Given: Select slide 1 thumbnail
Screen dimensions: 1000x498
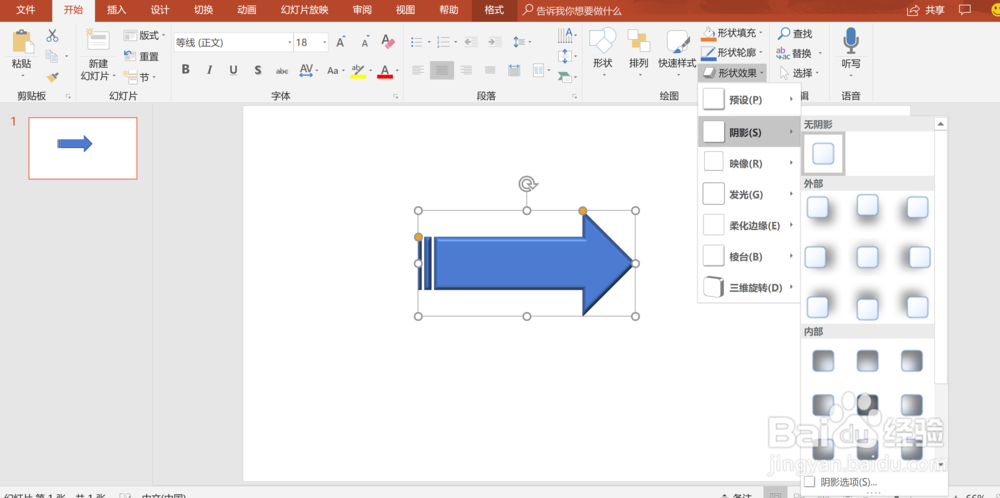Looking at the screenshot, I should [x=83, y=148].
